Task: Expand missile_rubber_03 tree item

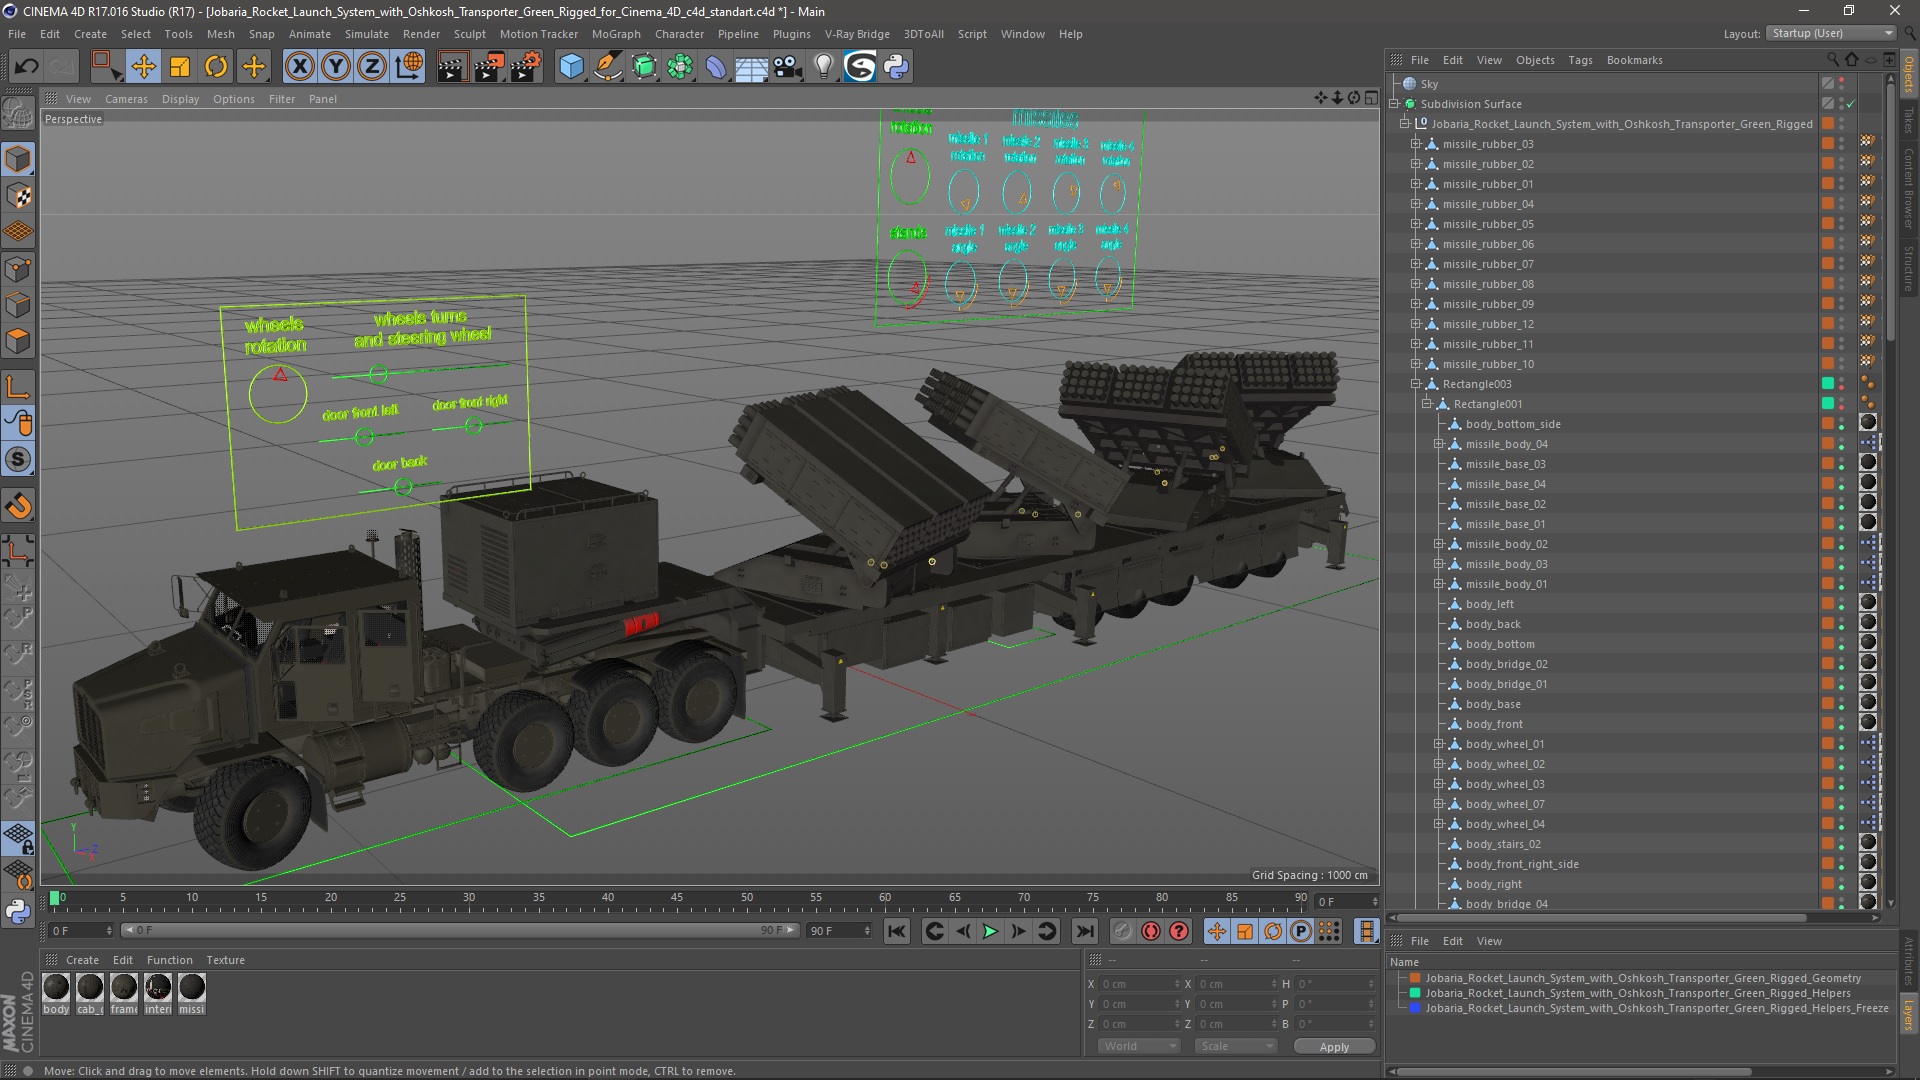Action: point(1416,144)
